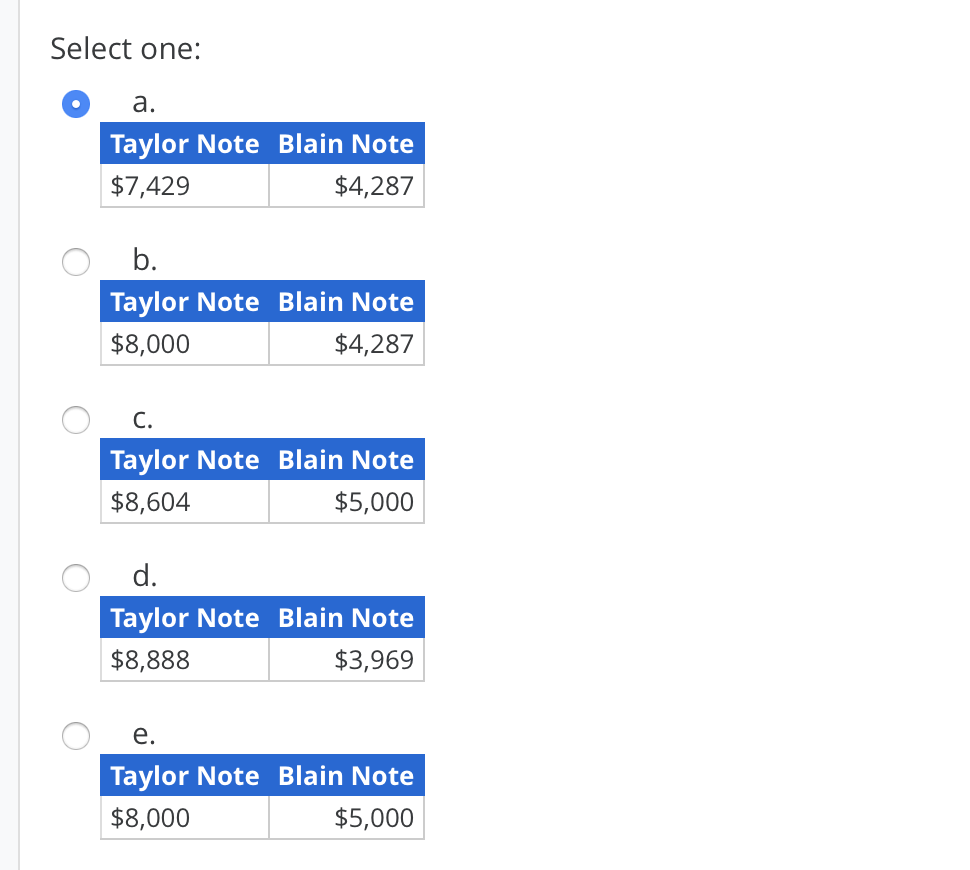Click the 'Select one:' prompt text

coord(125,49)
